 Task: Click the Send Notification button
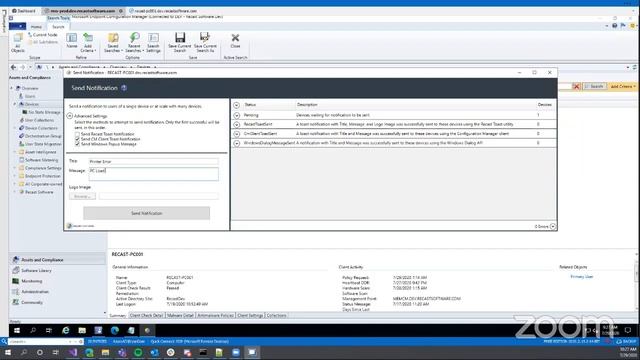[x=147, y=213]
